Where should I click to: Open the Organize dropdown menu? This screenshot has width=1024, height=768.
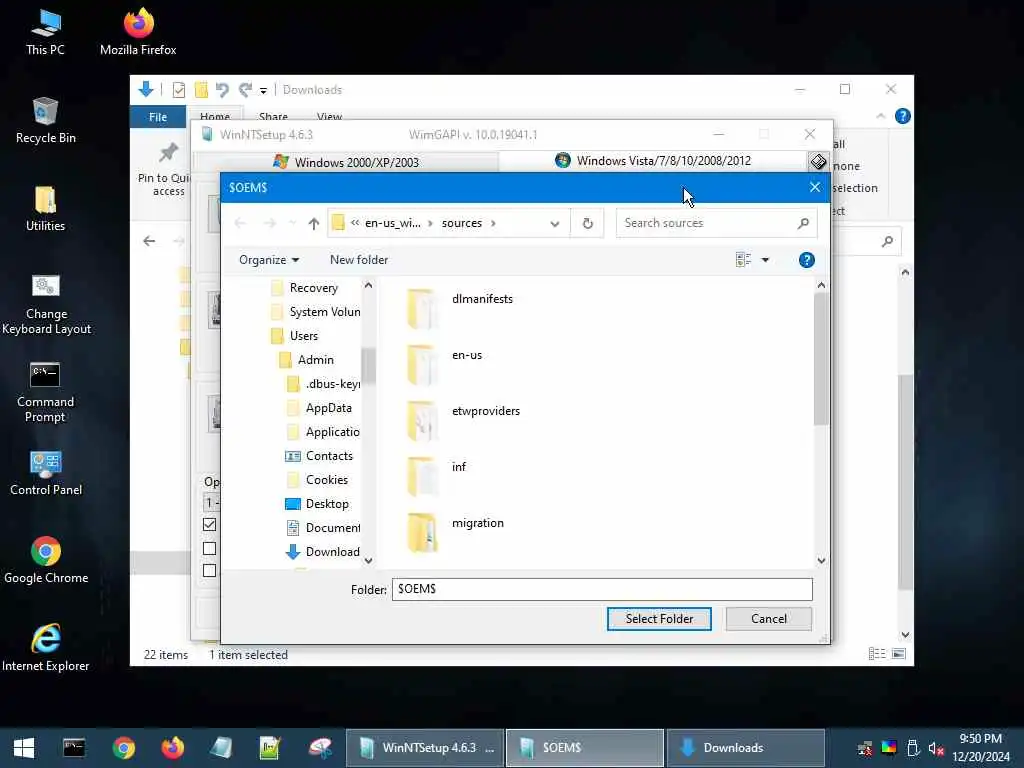coord(268,260)
